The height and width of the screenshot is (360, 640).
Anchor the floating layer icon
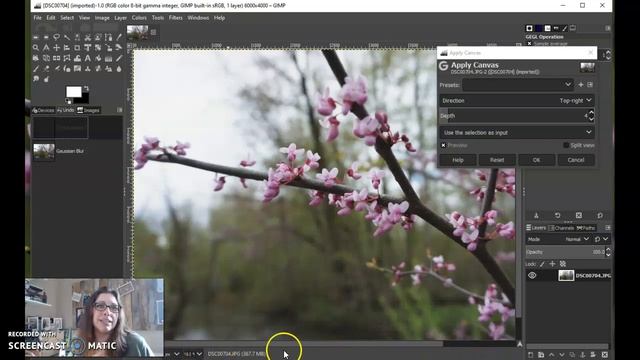(x=582, y=355)
